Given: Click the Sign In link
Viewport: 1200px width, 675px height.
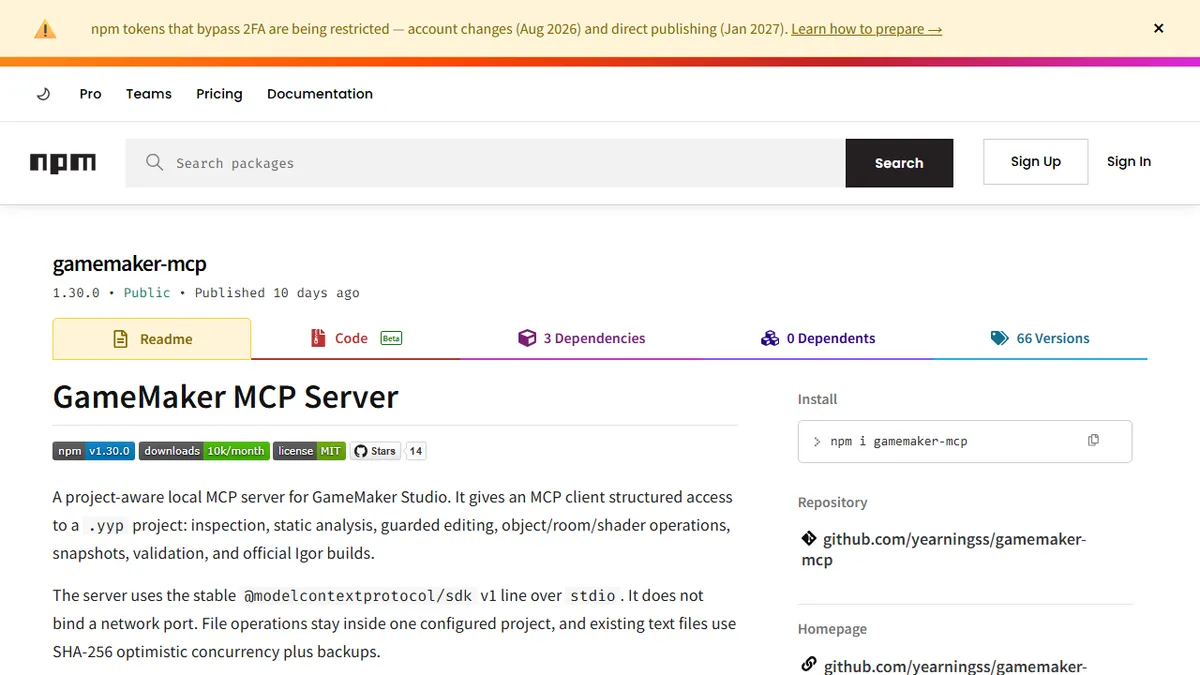Looking at the screenshot, I should click(x=1129, y=162).
